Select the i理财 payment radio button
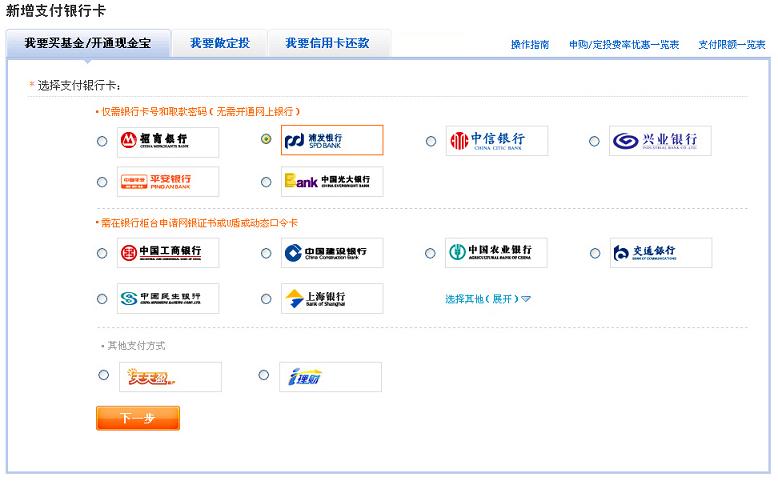This screenshot has width=778, height=481. pos(264,375)
